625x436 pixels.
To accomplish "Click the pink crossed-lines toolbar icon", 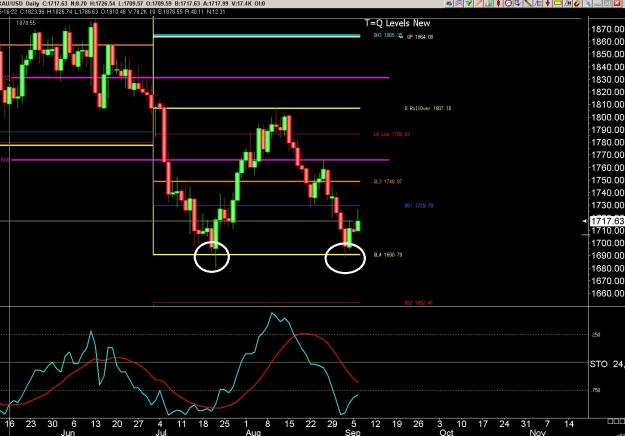I will click(x=459, y=3).
